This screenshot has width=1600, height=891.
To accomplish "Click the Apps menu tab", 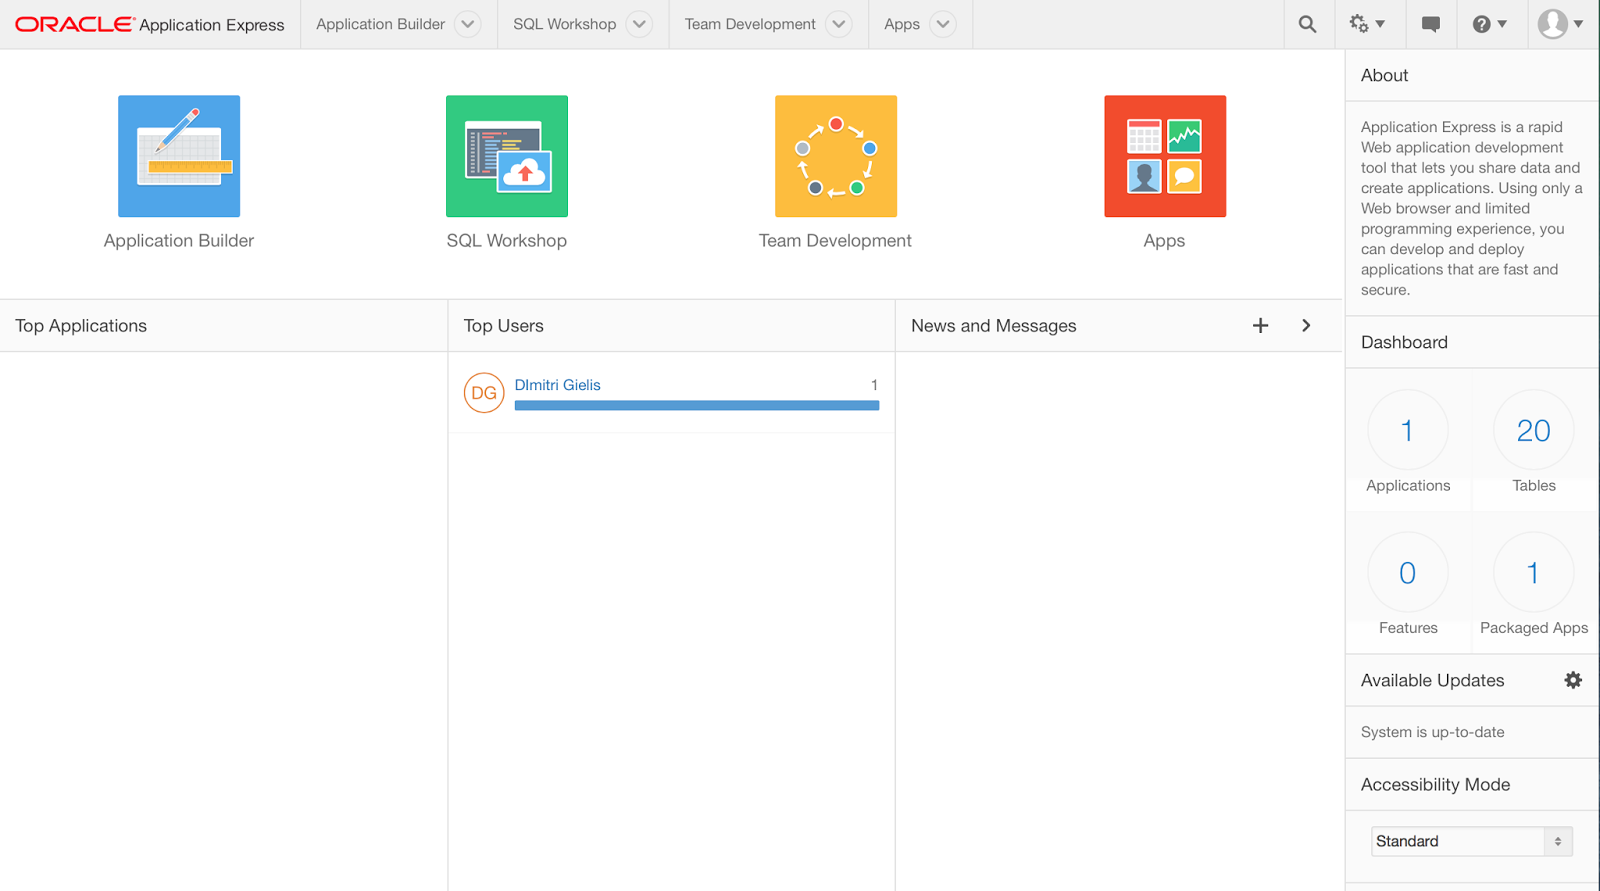I will coord(902,24).
